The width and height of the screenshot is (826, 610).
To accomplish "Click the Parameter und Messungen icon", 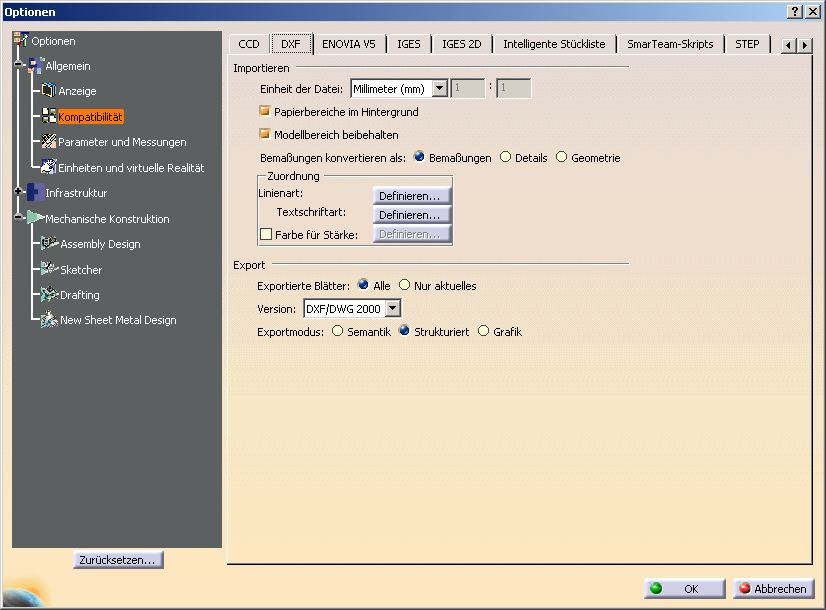I will pyautogui.click(x=48, y=141).
